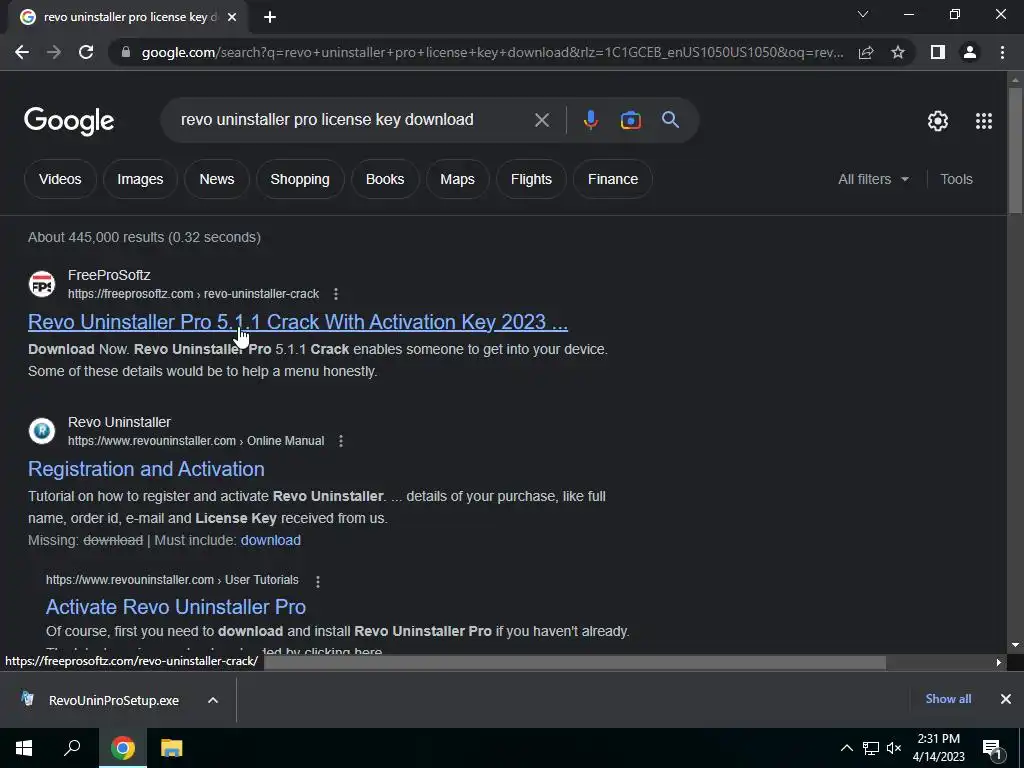Viewport: 1024px width, 768px height.
Task: Open the Windows Start menu
Action: coord(24,748)
